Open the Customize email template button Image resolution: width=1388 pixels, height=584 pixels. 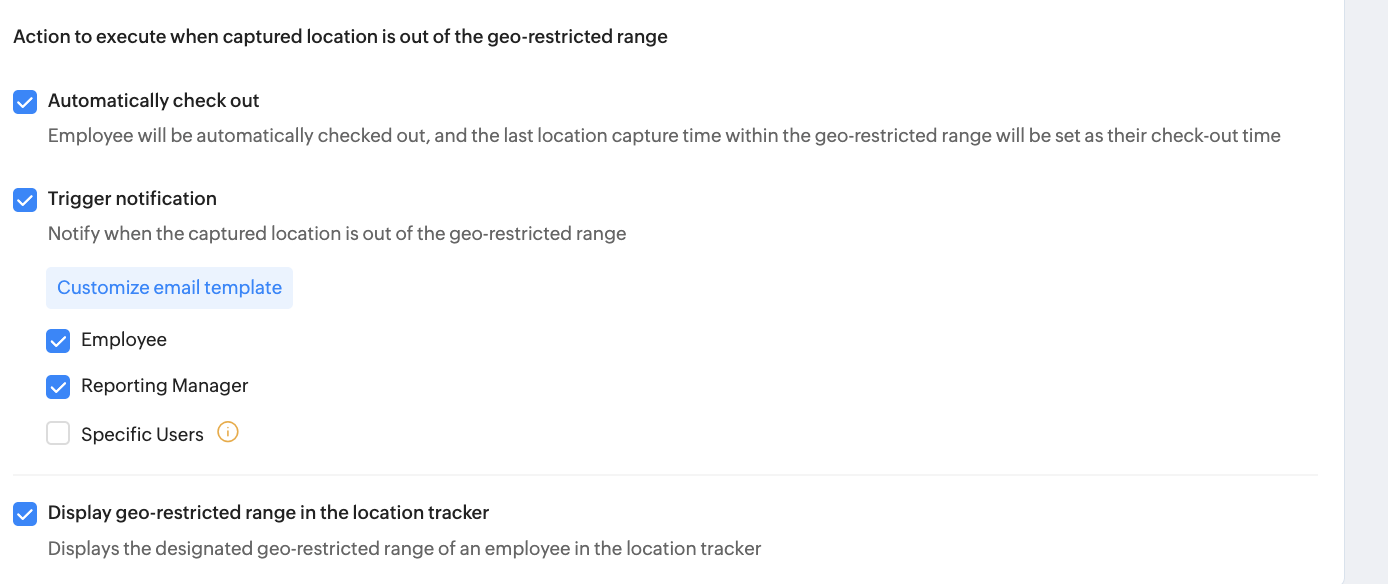coord(169,288)
